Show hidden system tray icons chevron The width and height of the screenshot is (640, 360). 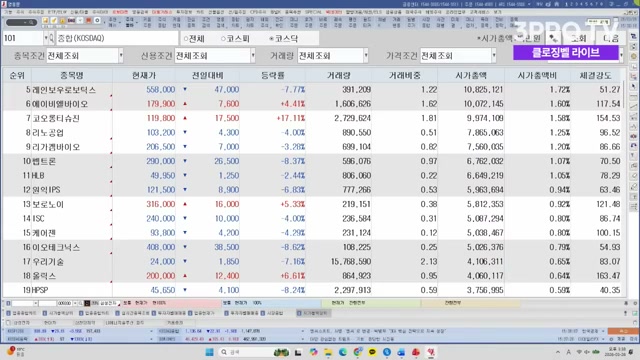558,352
